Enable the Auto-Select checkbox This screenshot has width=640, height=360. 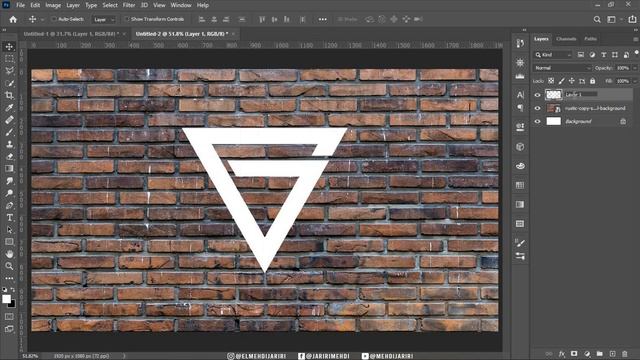pyautogui.click(x=53, y=19)
